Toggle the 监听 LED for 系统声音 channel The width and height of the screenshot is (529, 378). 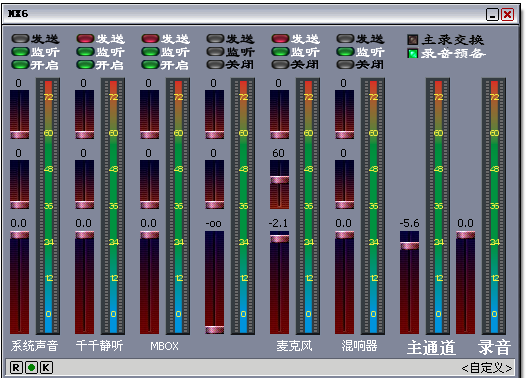pyautogui.click(x=20, y=52)
